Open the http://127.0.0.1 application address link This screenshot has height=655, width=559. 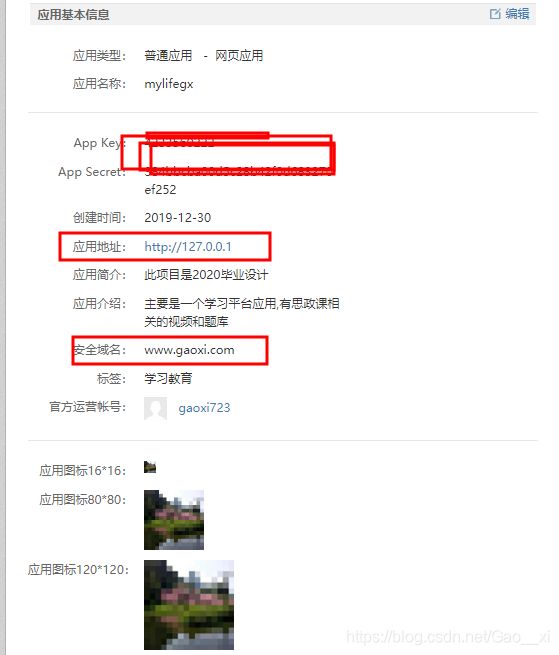coord(188,246)
